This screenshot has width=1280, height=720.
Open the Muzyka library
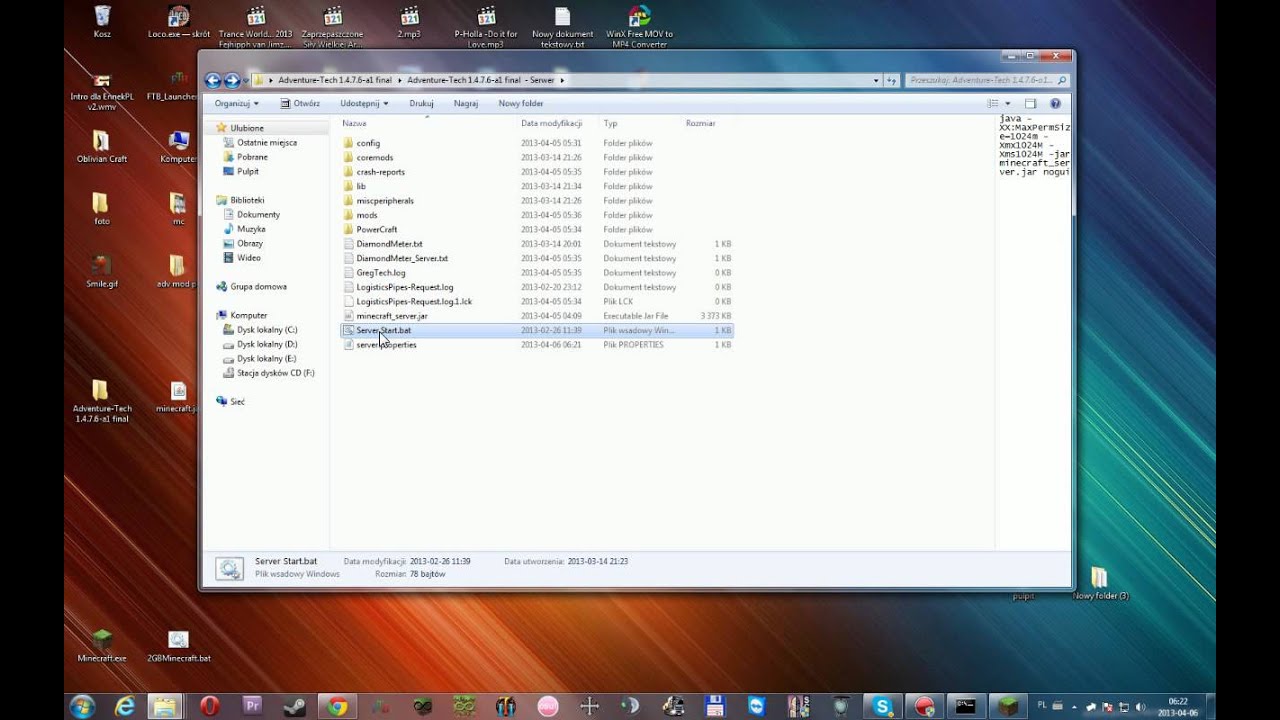coord(251,229)
